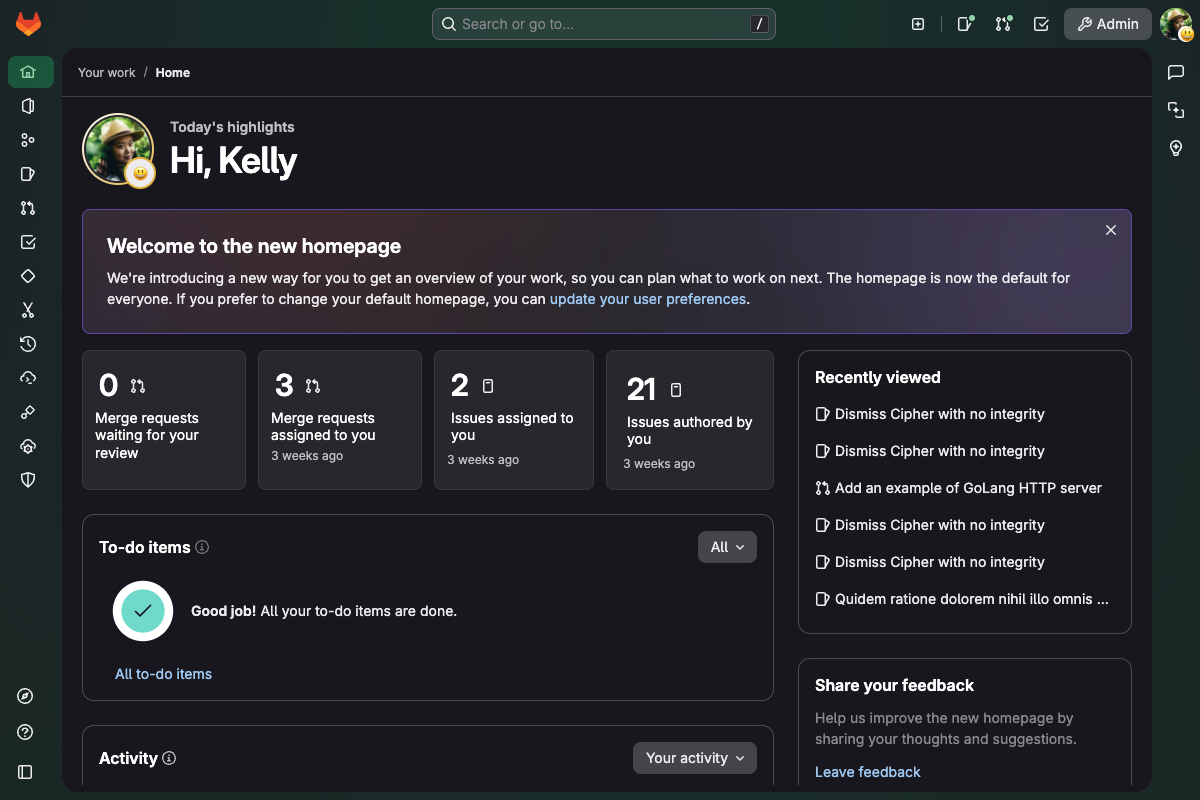
Task: Select the Merge requests sidebar icon
Action: [28, 207]
